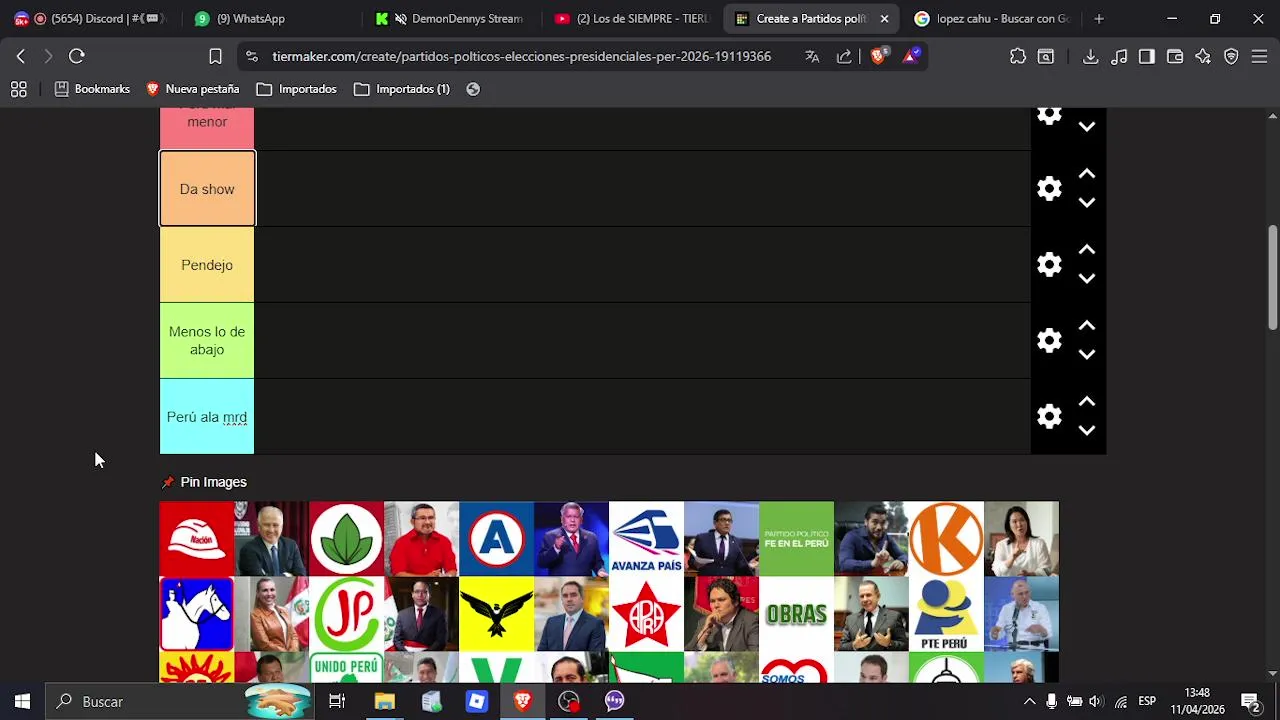Open Brave Shields lion icon

879,56
